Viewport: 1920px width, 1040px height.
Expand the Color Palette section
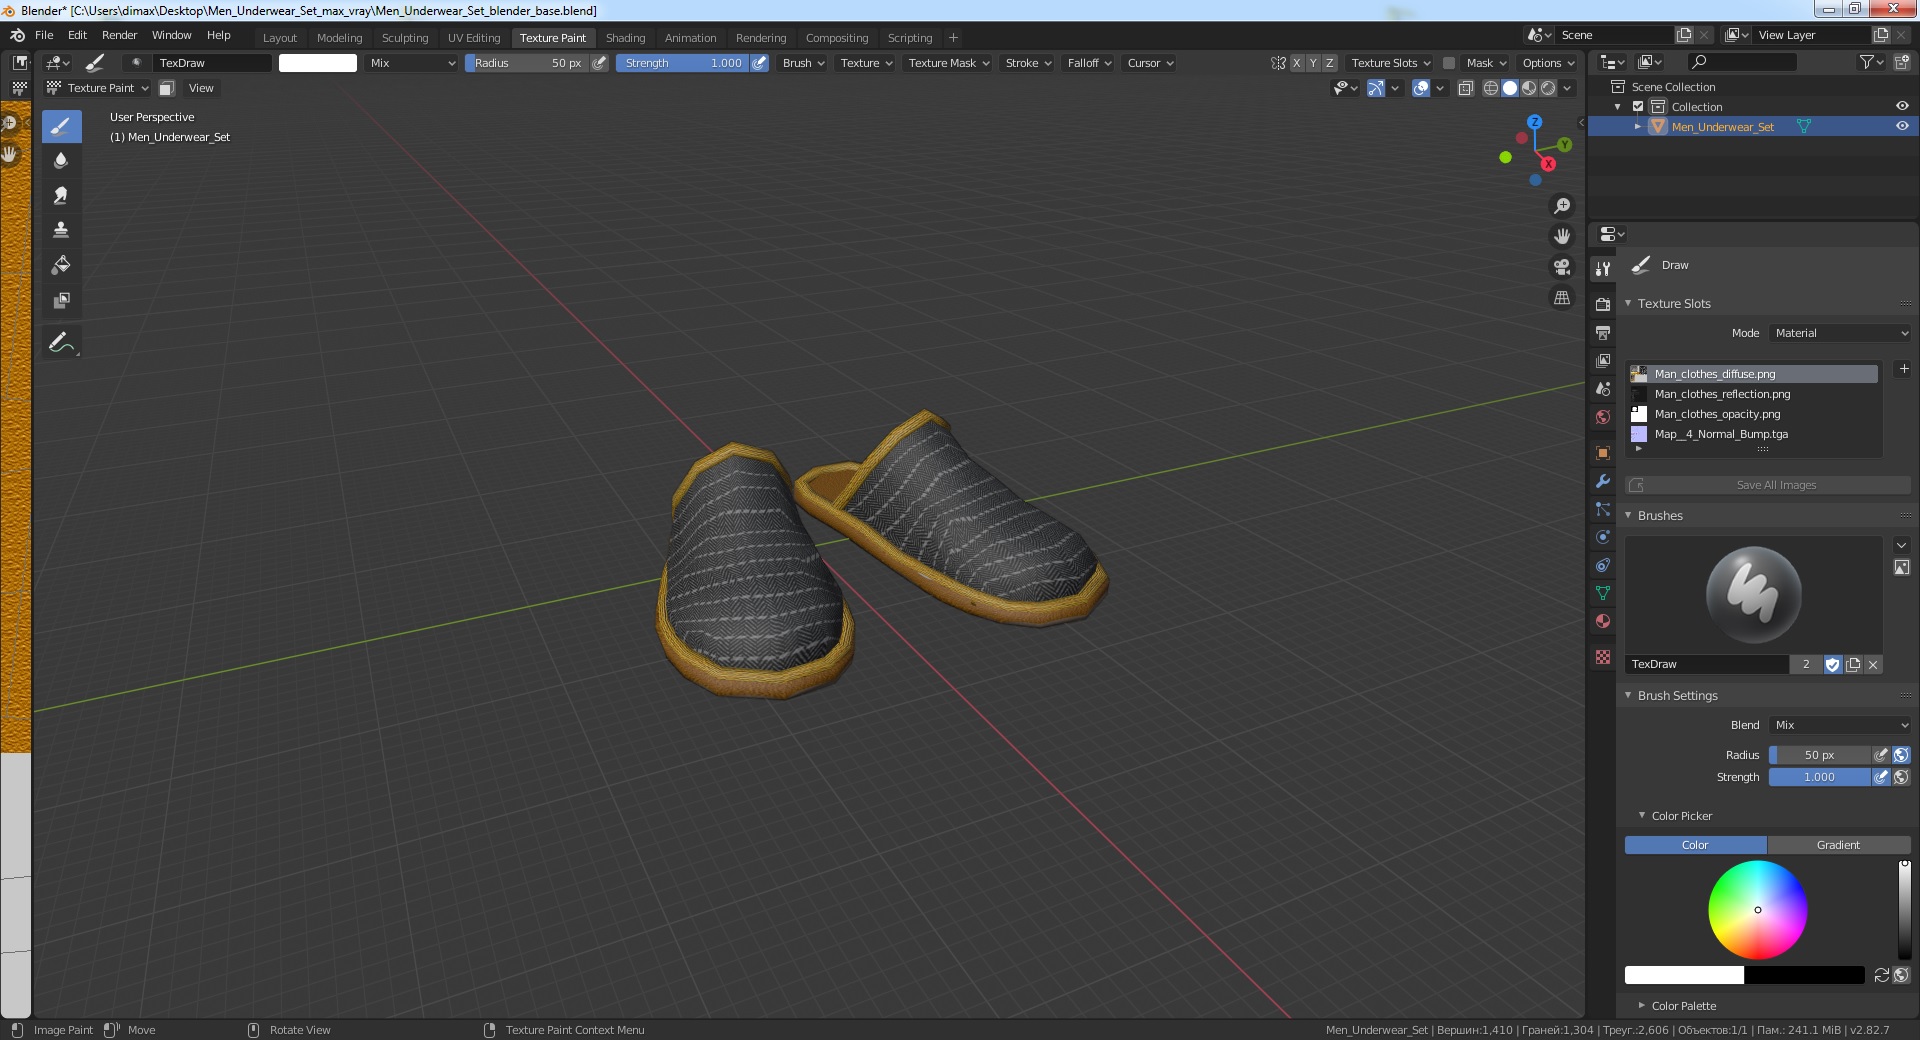coord(1642,1005)
